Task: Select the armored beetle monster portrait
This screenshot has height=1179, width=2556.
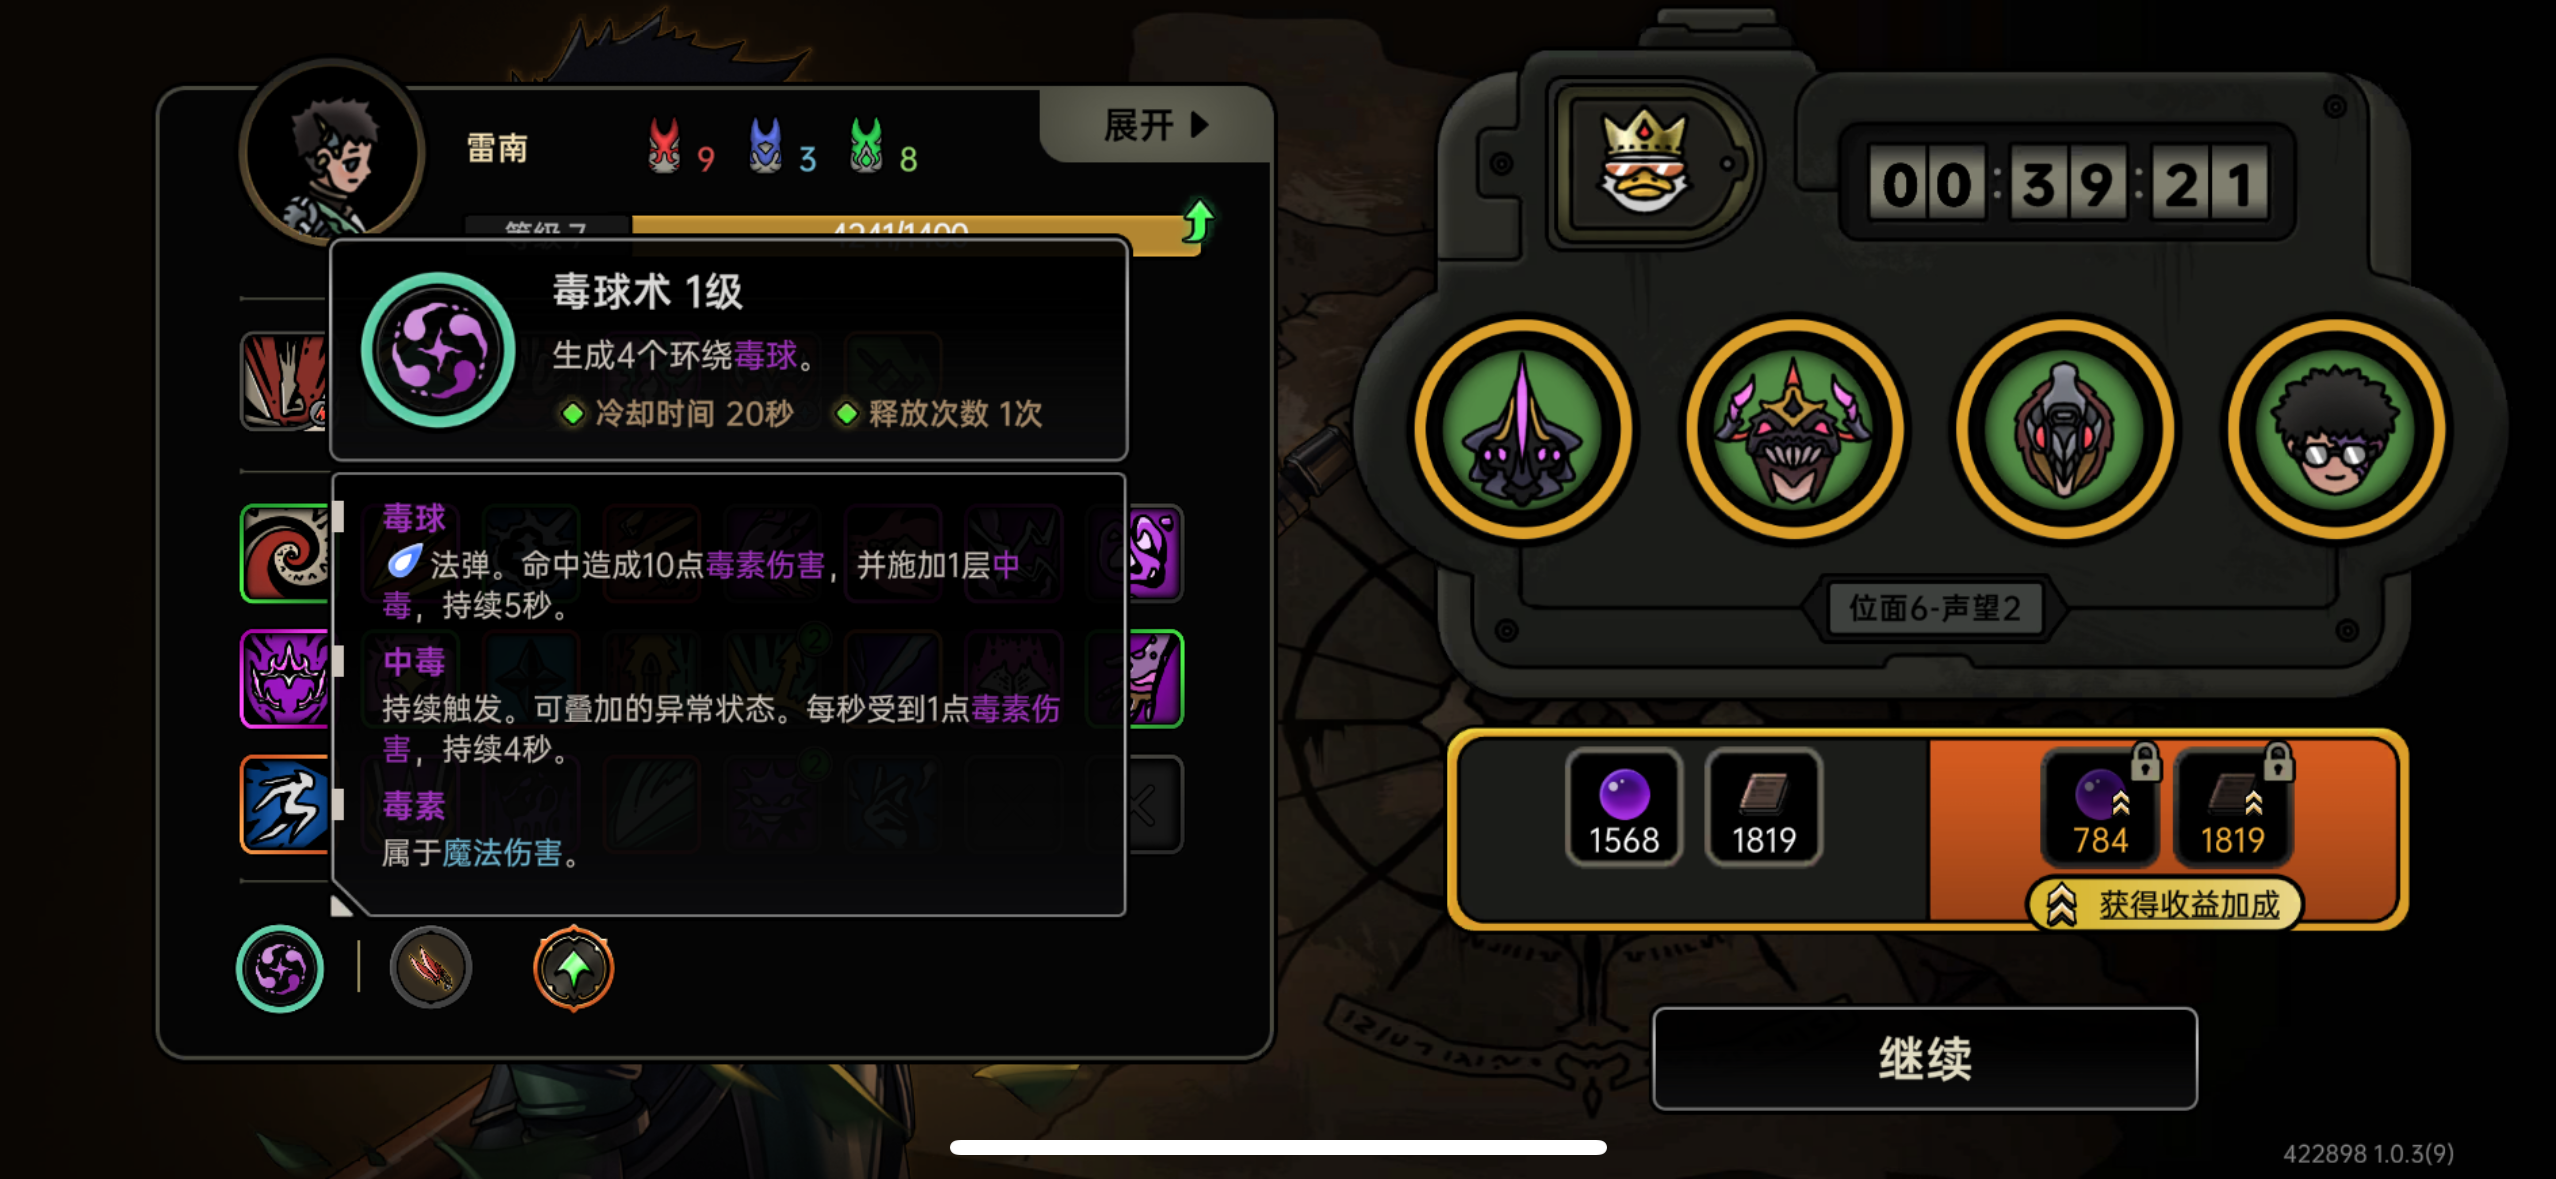Action: (x=2065, y=430)
